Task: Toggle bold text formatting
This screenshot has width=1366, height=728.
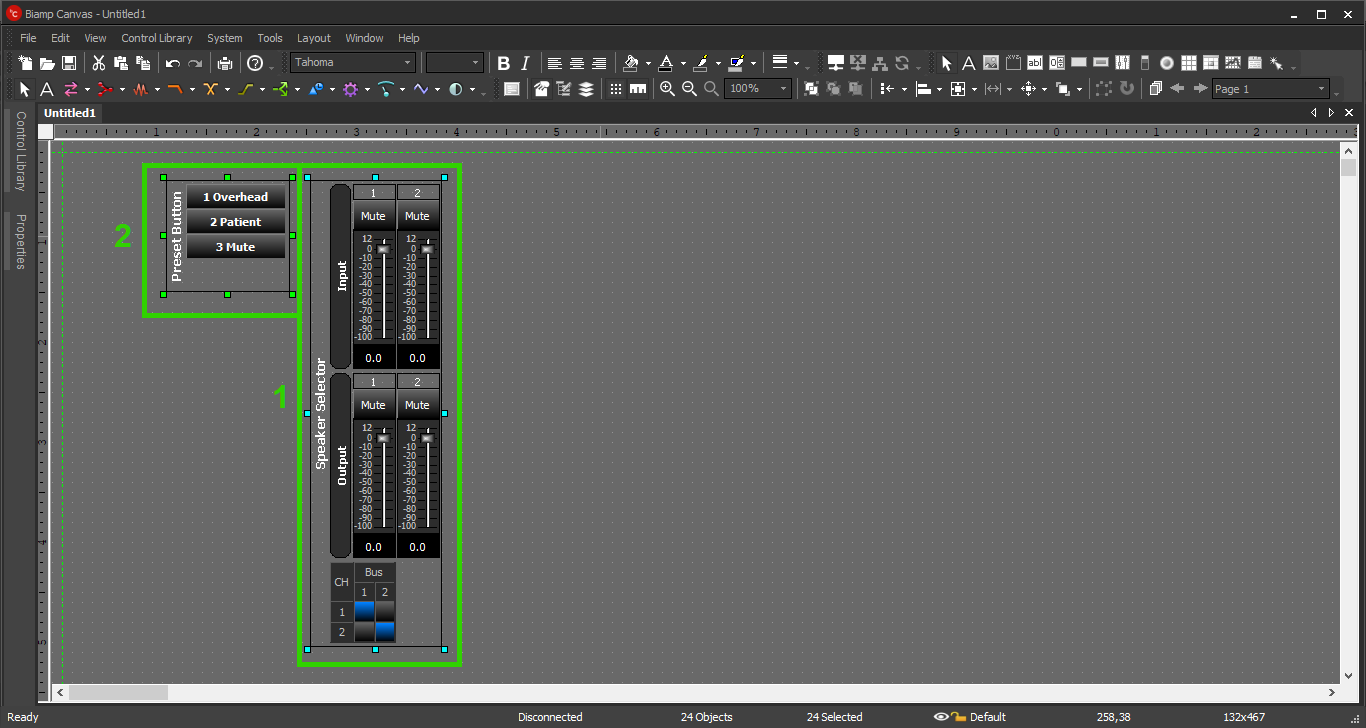Action: pyautogui.click(x=504, y=63)
